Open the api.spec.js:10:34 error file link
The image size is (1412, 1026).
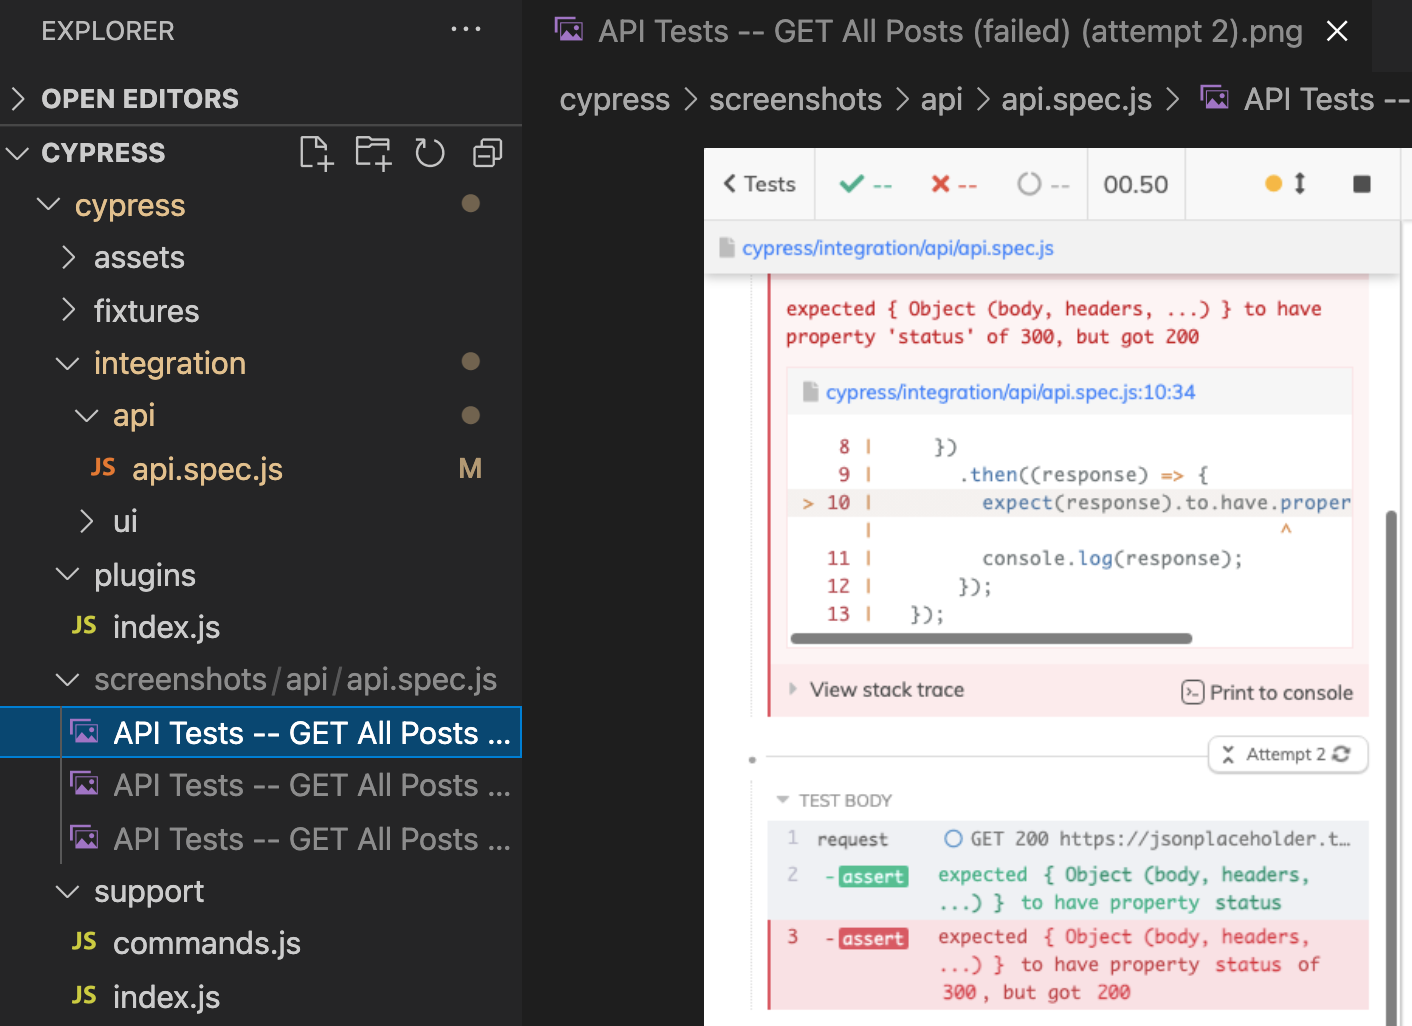[1010, 392]
